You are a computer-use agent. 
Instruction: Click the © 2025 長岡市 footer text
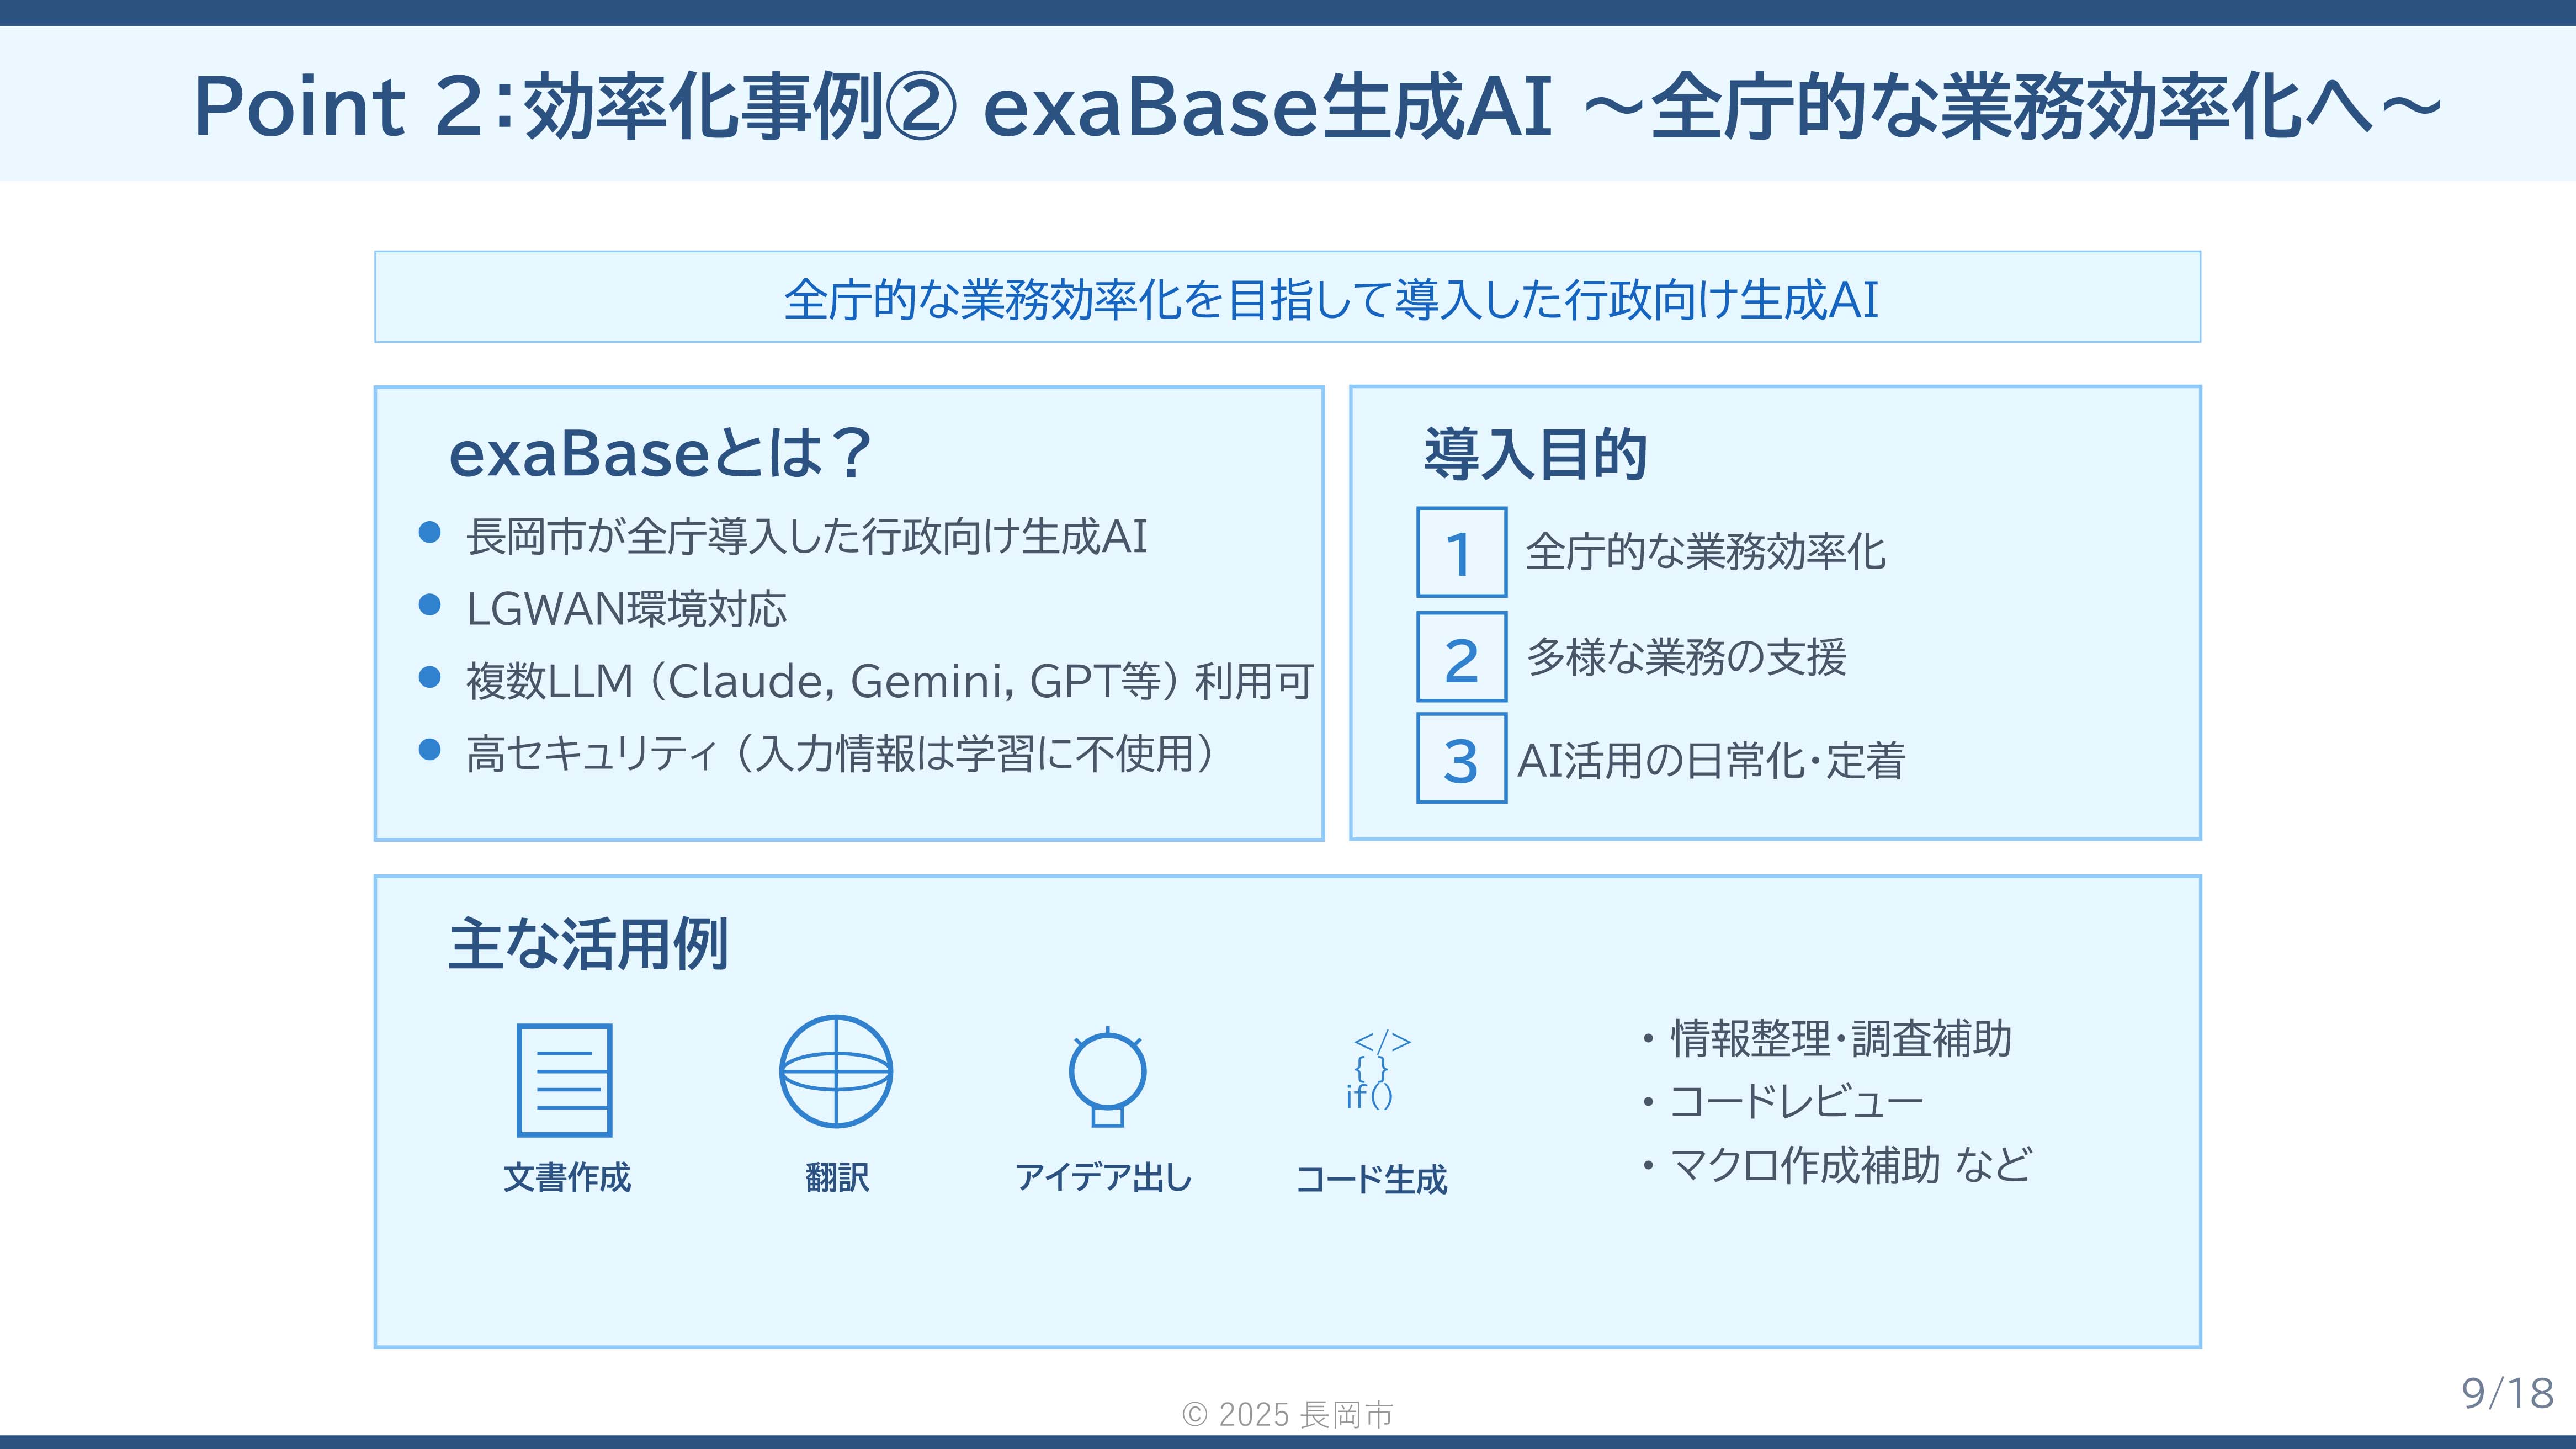(1287, 1414)
